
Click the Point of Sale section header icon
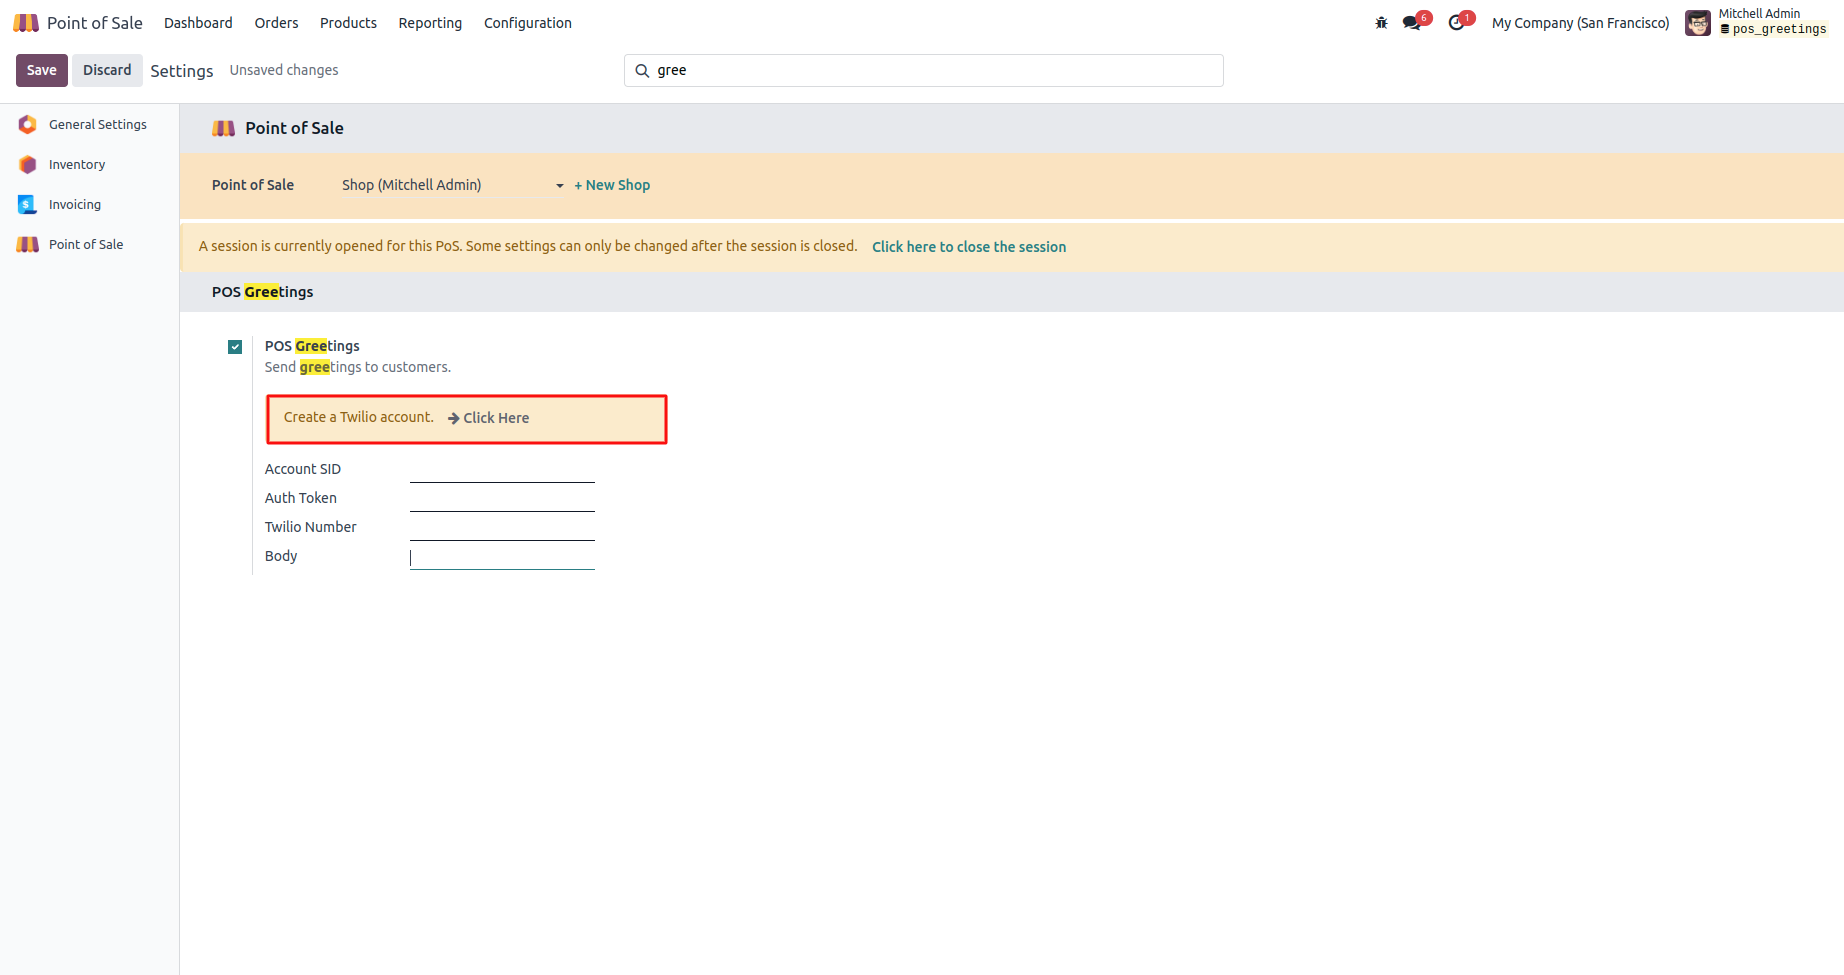pos(224,128)
